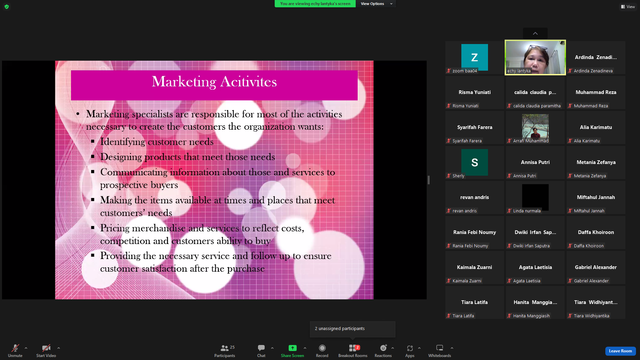The image size is (640, 360).
Task: Expand apps options arrow beside Apps
Action: [419, 348]
